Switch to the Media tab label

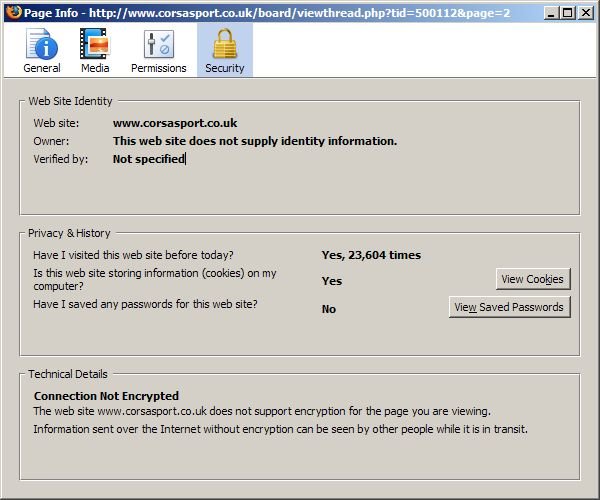tap(95, 68)
